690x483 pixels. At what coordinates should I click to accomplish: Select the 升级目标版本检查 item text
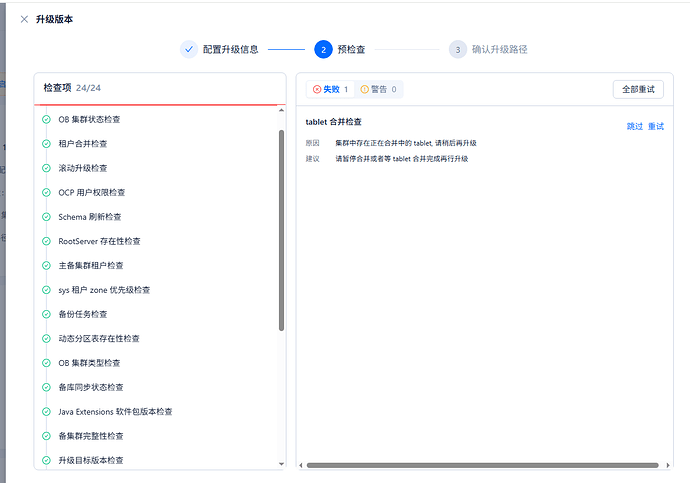point(91,460)
